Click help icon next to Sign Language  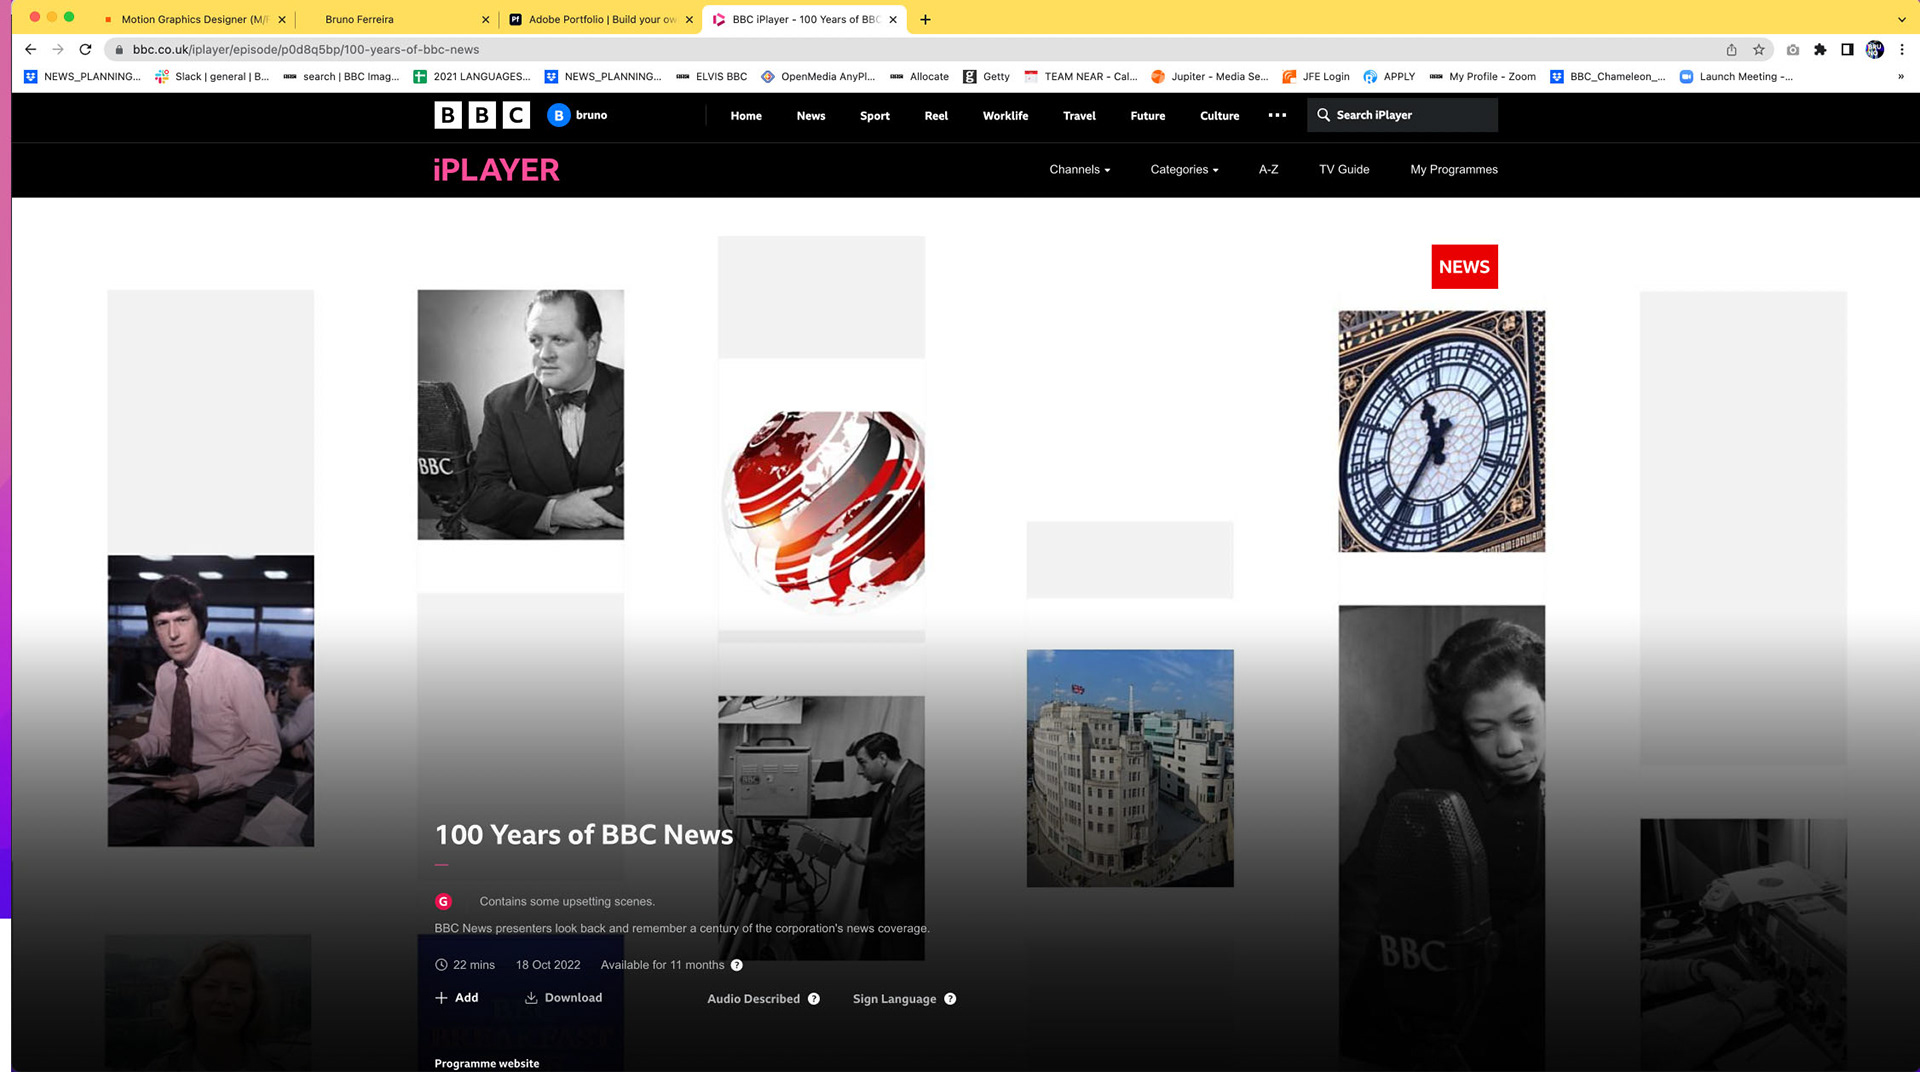(x=950, y=999)
